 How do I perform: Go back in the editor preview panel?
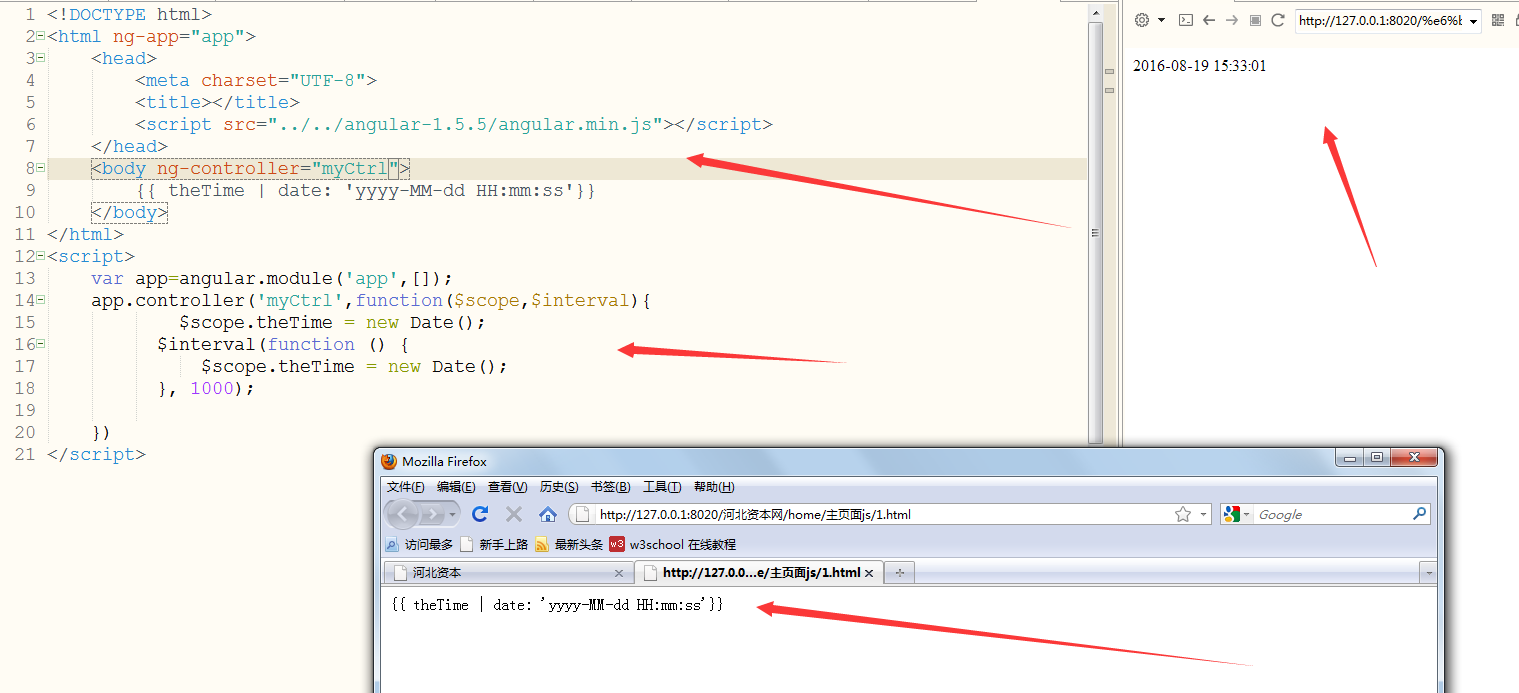(1209, 20)
